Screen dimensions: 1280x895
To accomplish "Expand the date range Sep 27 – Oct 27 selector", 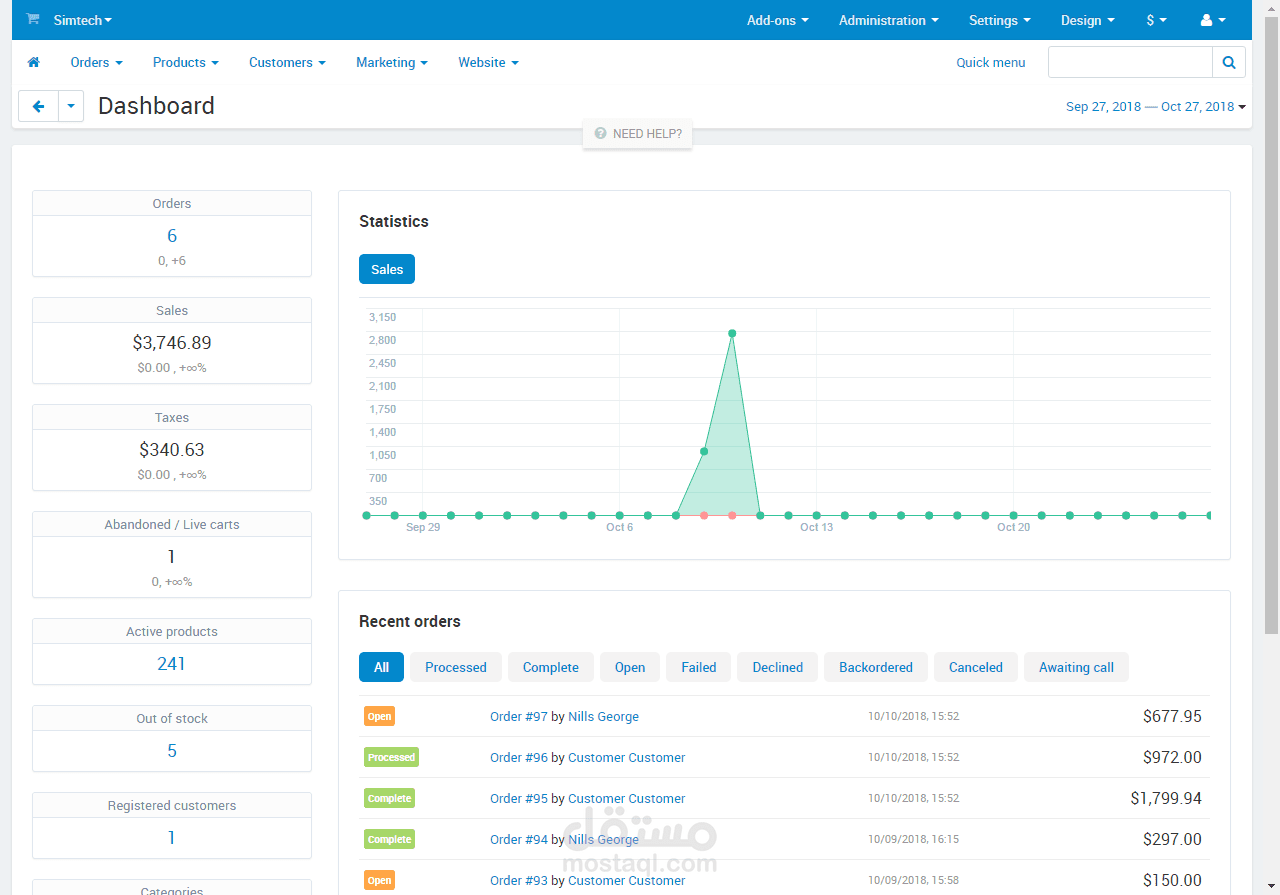I will point(1156,107).
